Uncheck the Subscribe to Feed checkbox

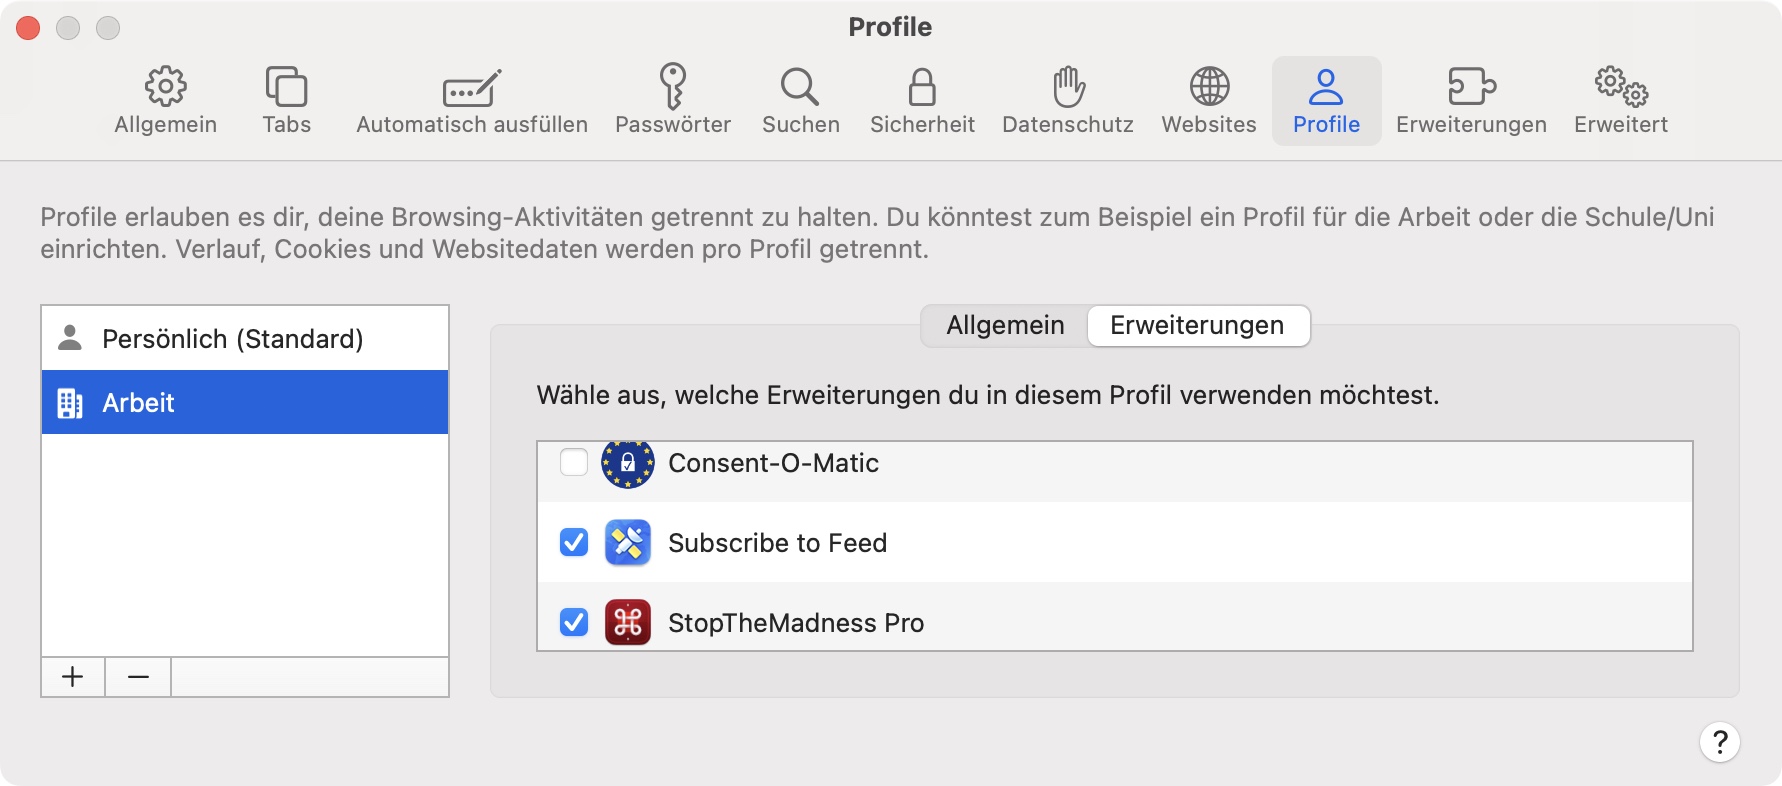[x=574, y=543]
